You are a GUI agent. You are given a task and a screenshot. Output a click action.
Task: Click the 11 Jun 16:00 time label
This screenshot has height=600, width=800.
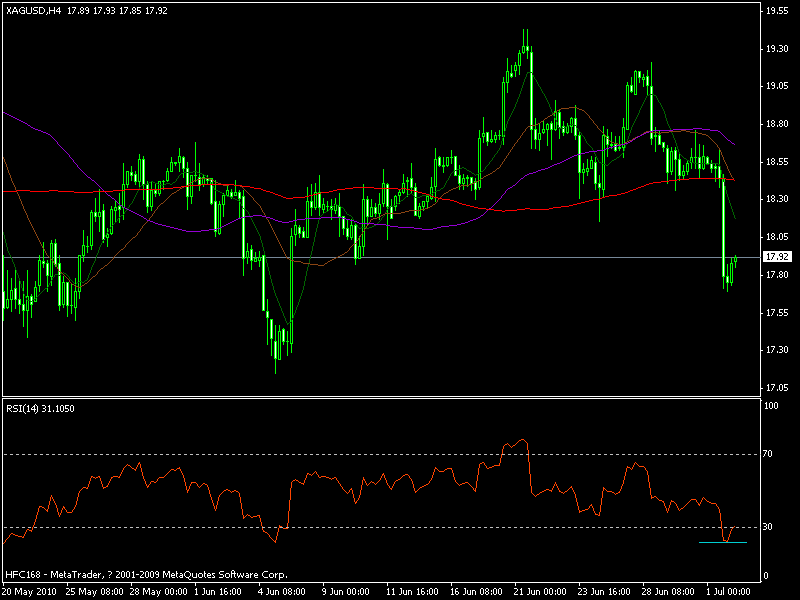pos(412,592)
